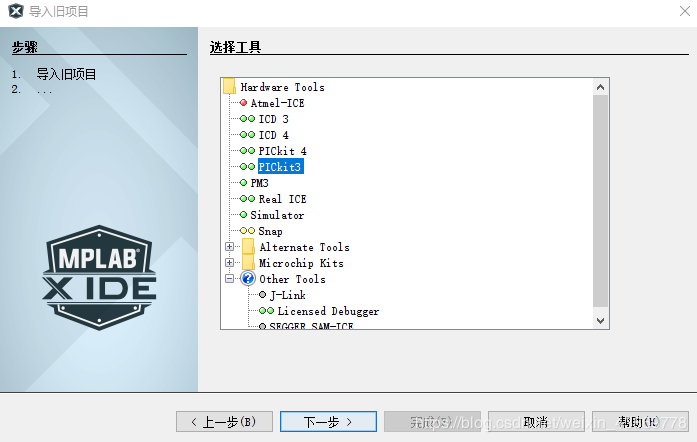Click the scroll up arrow of tool list

pyautogui.click(x=601, y=87)
